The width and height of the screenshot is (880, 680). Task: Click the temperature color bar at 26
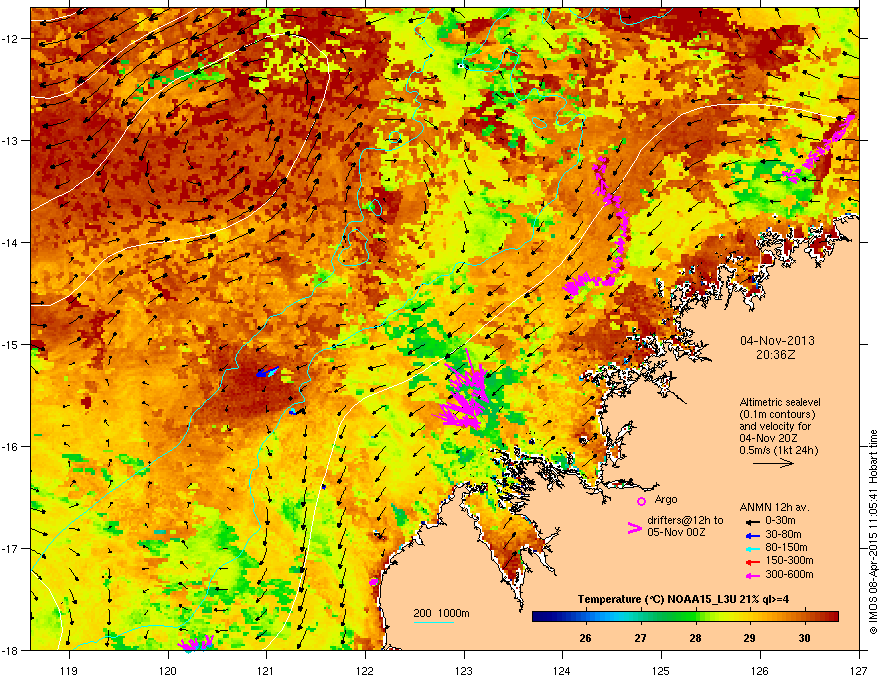point(585,617)
